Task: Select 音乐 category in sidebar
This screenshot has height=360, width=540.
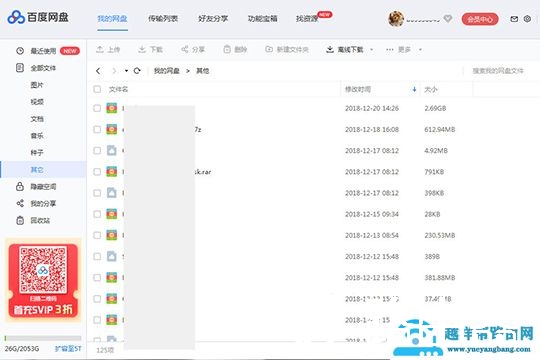Action: coord(37,136)
